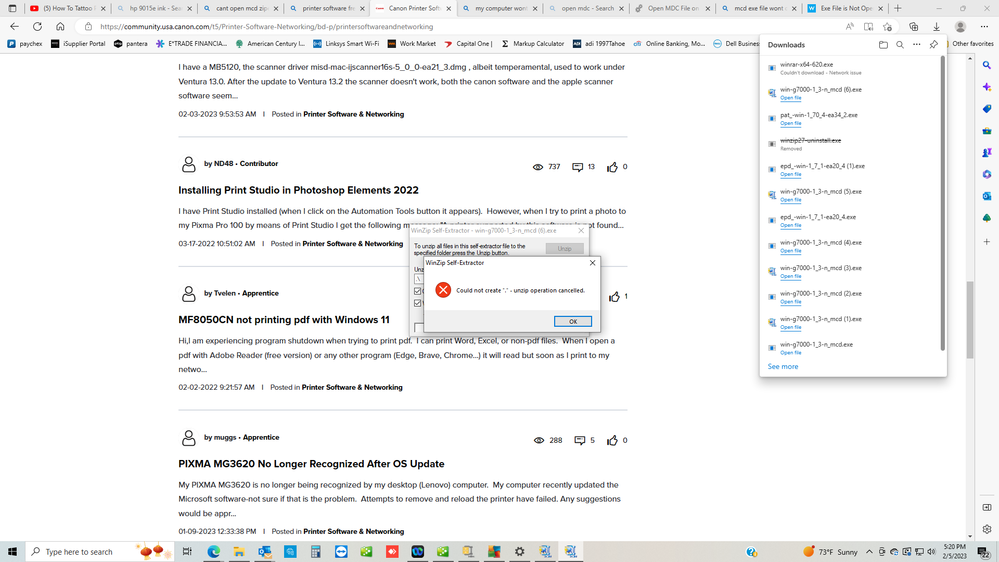Open Markup Calculator bookmark

pos(533,43)
